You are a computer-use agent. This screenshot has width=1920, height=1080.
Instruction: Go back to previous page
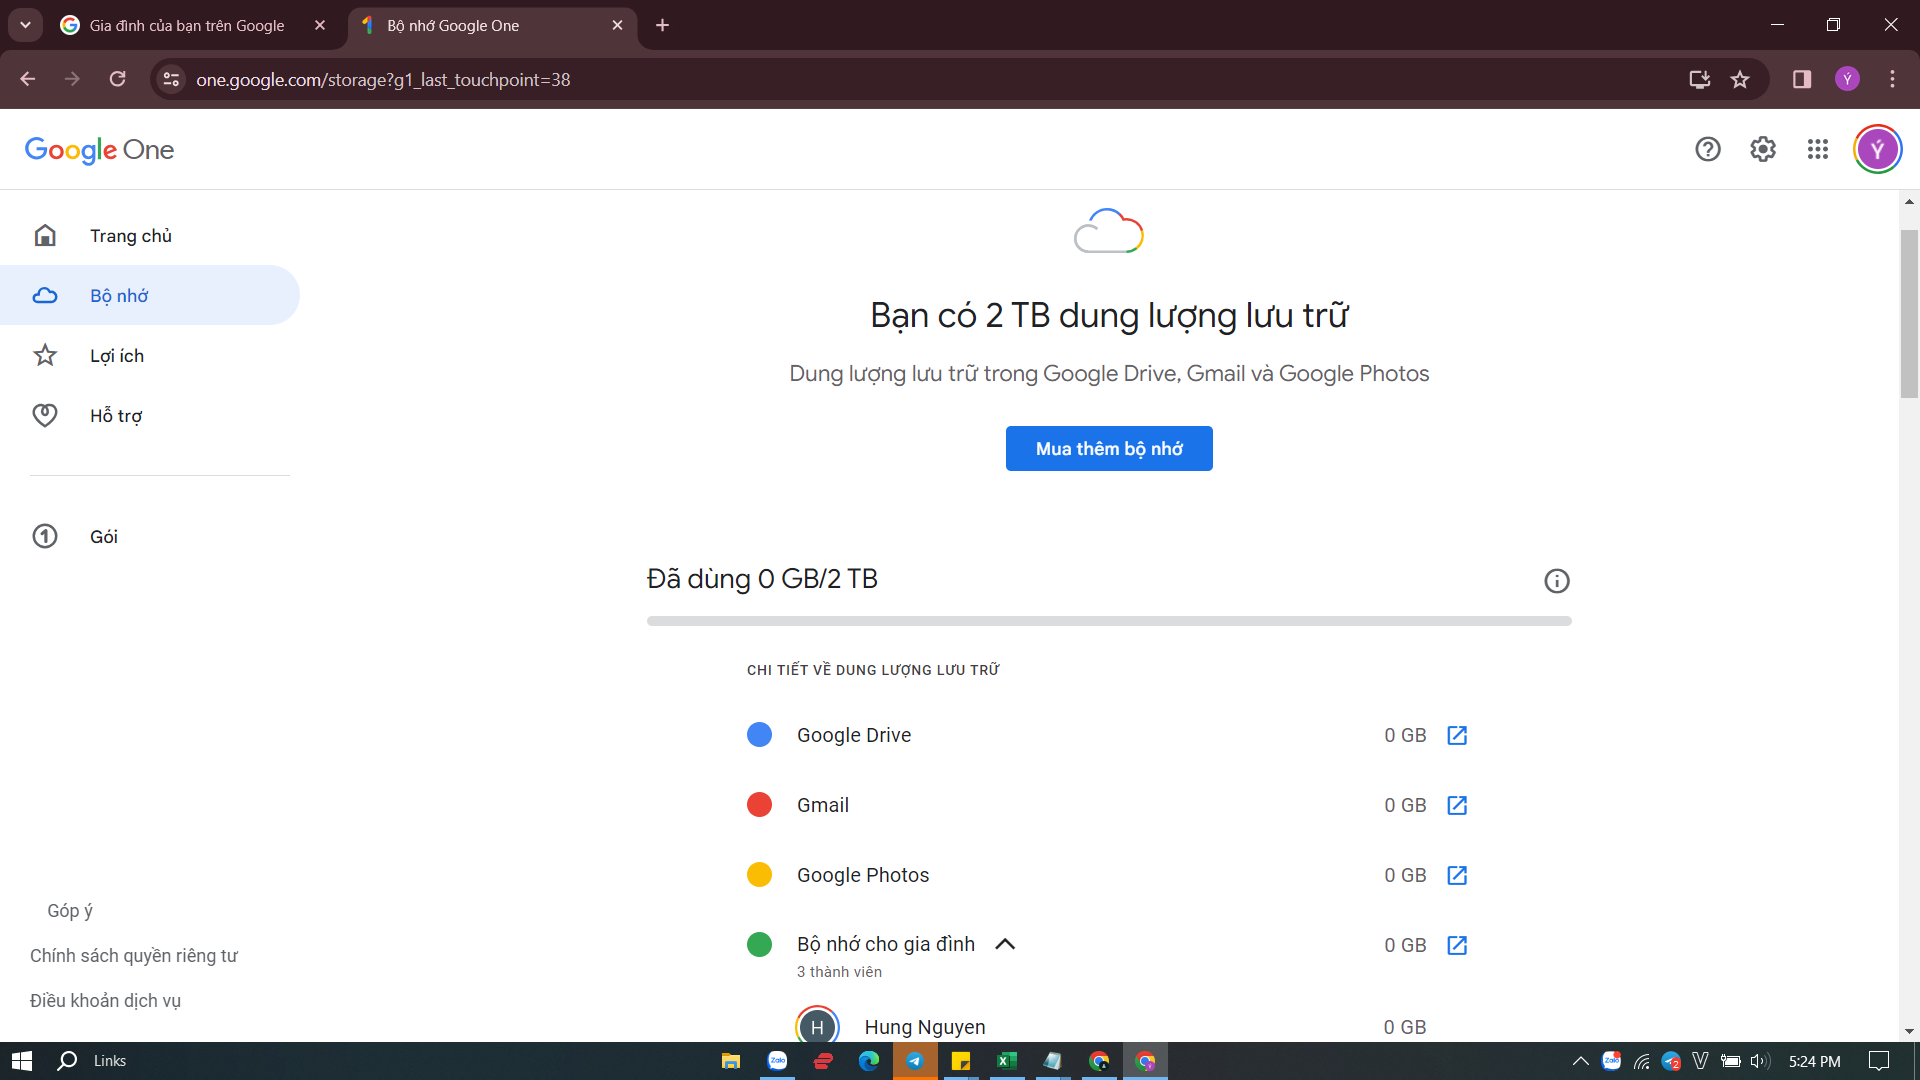[27, 79]
